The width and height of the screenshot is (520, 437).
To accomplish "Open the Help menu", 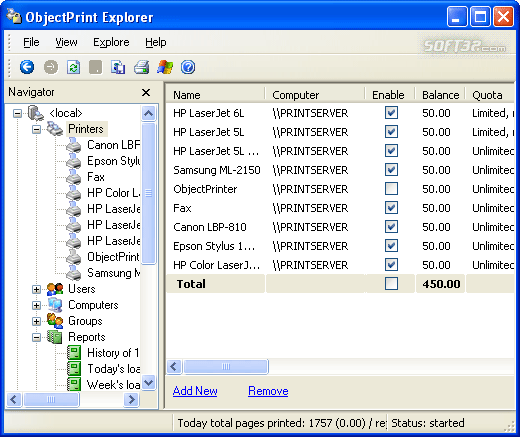I will [156, 42].
